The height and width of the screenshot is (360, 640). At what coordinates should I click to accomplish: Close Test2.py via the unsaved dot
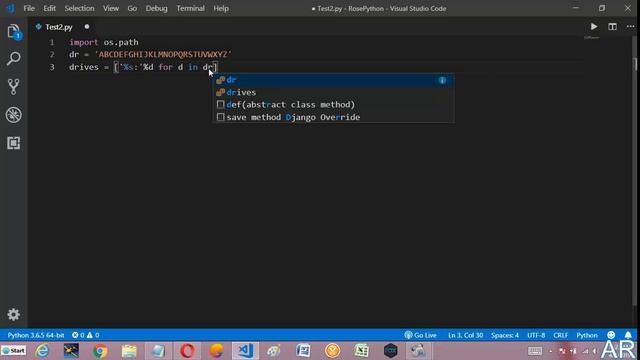pyautogui.click(x=87, y=27)
